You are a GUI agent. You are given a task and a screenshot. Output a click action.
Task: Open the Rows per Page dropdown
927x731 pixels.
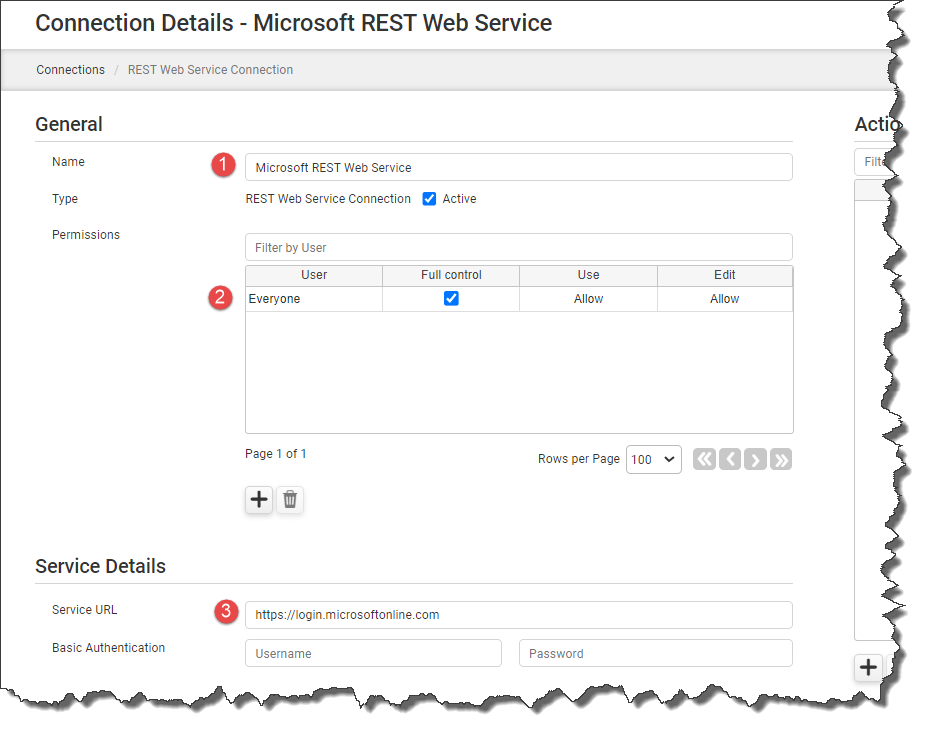(654, 460)
